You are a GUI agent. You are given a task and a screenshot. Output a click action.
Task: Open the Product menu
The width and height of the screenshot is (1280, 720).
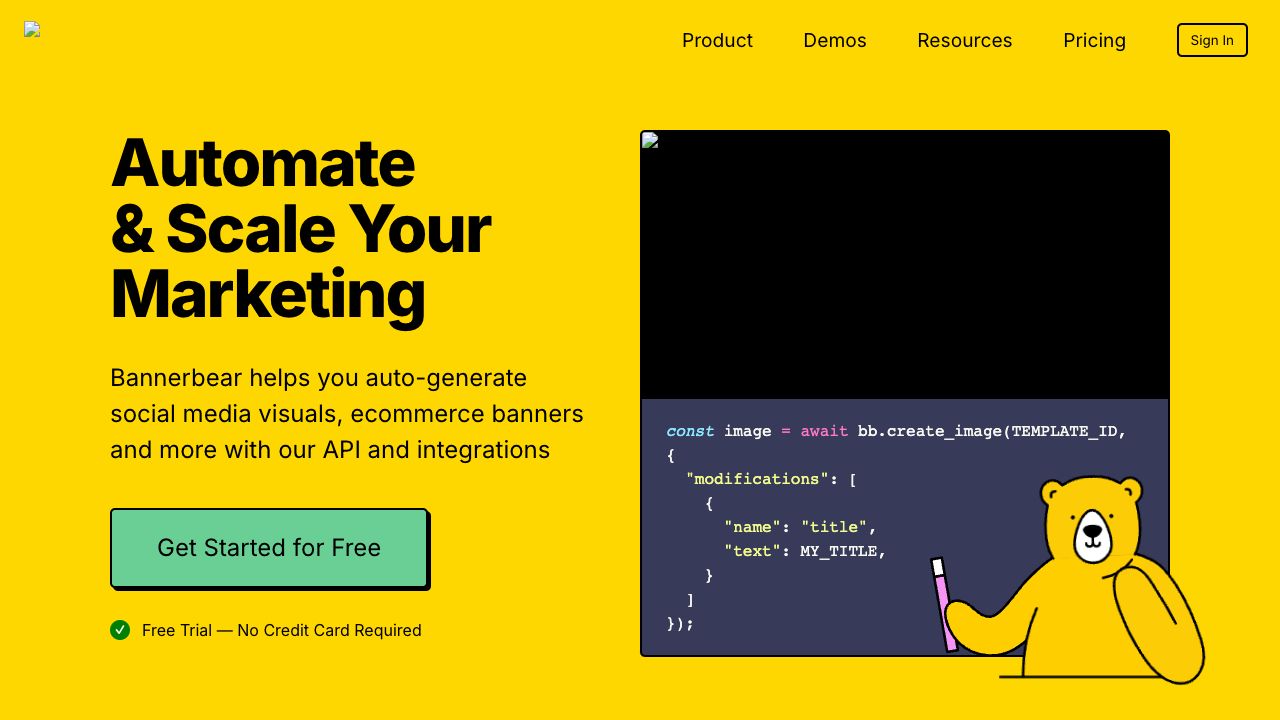pos(717,40)
